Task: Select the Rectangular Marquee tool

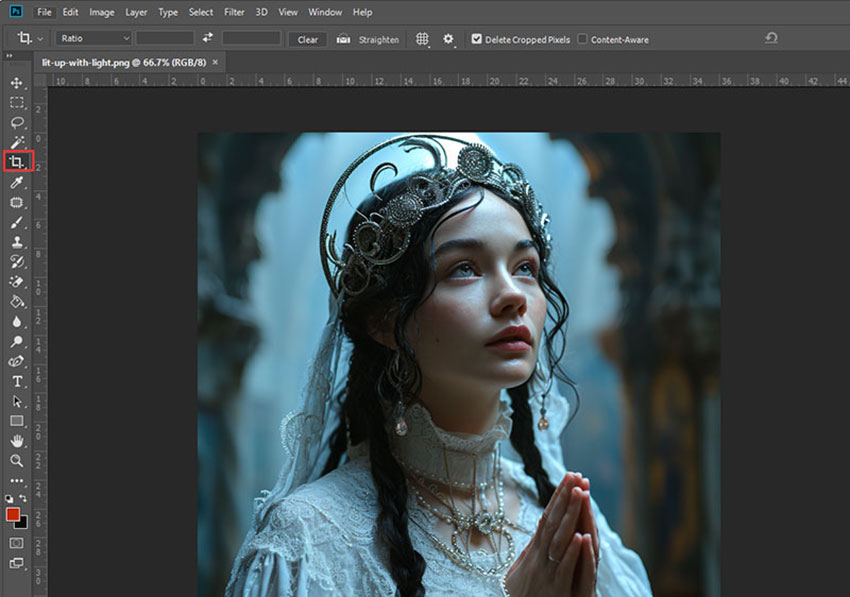Action: click(17, 102)
